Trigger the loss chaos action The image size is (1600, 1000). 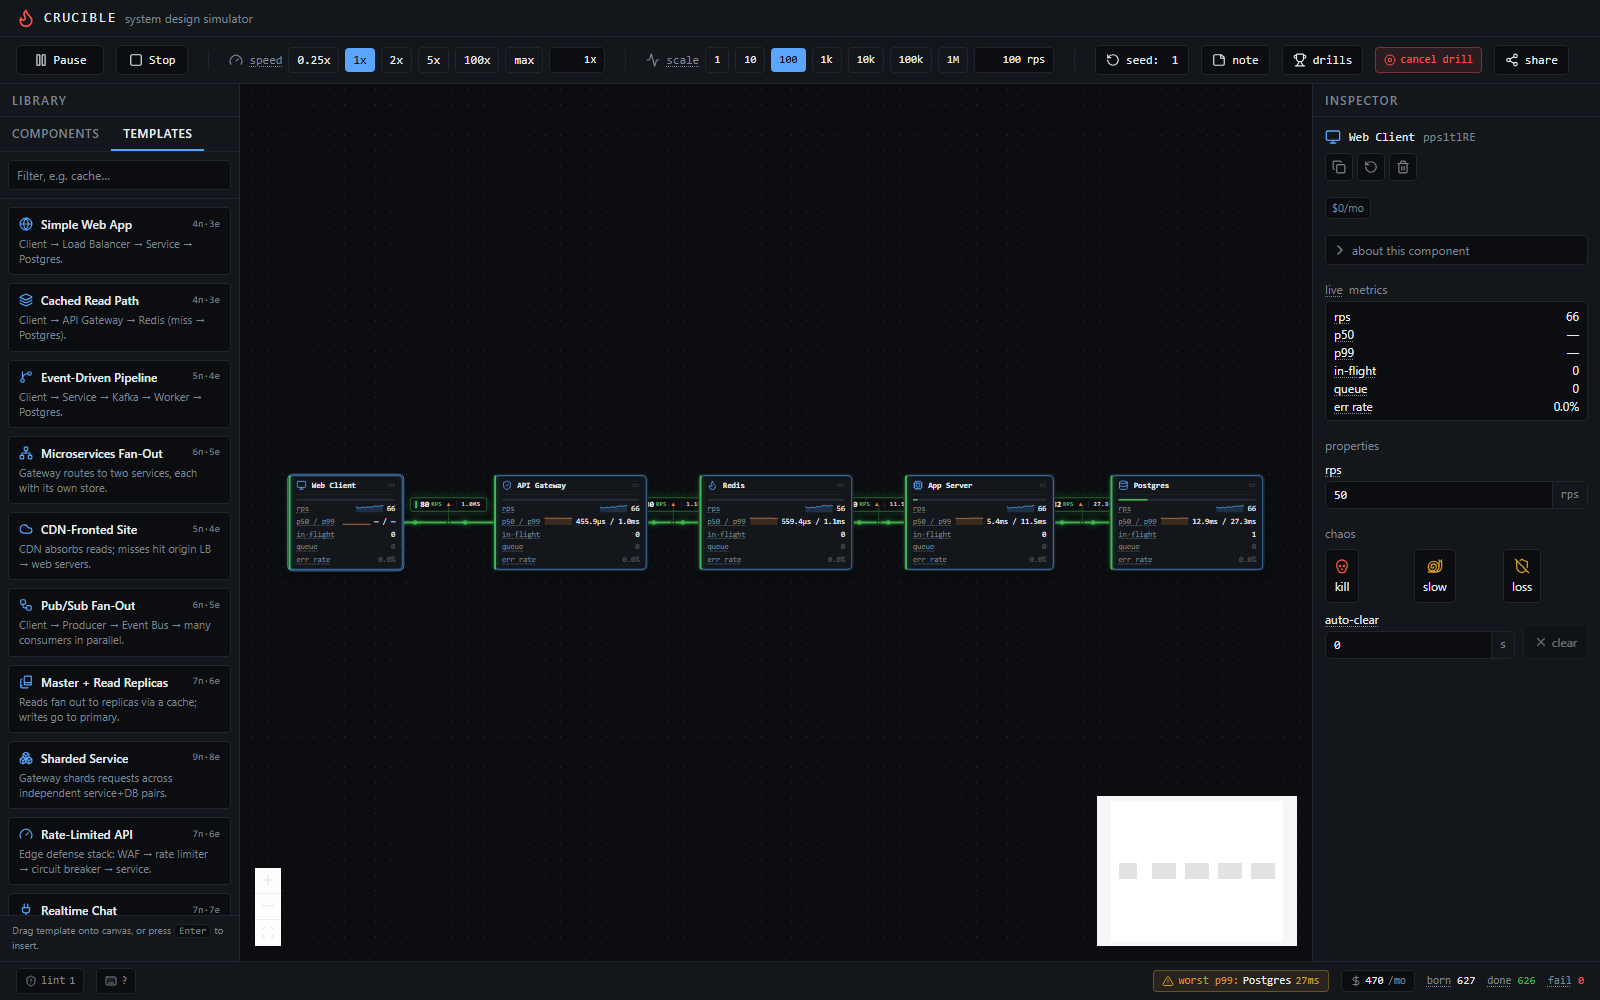[1522, 576]
